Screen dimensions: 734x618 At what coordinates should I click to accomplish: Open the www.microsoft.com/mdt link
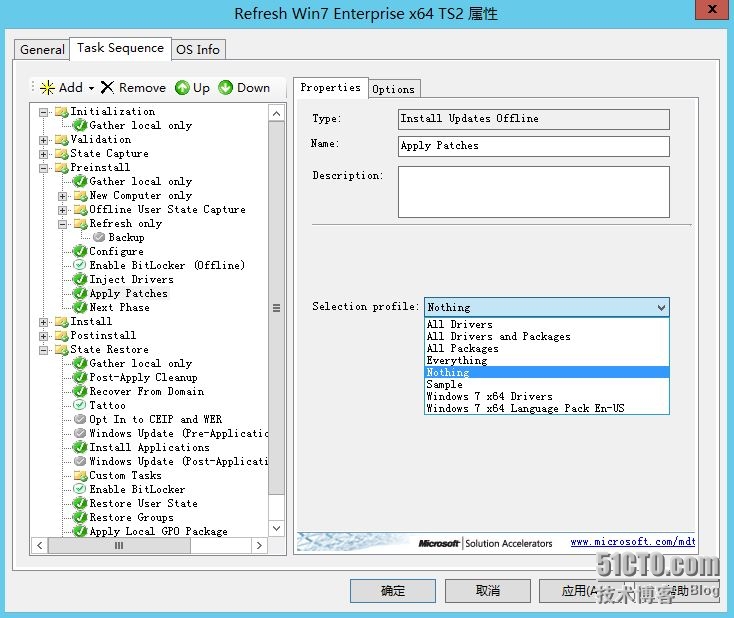pos(632,542)
